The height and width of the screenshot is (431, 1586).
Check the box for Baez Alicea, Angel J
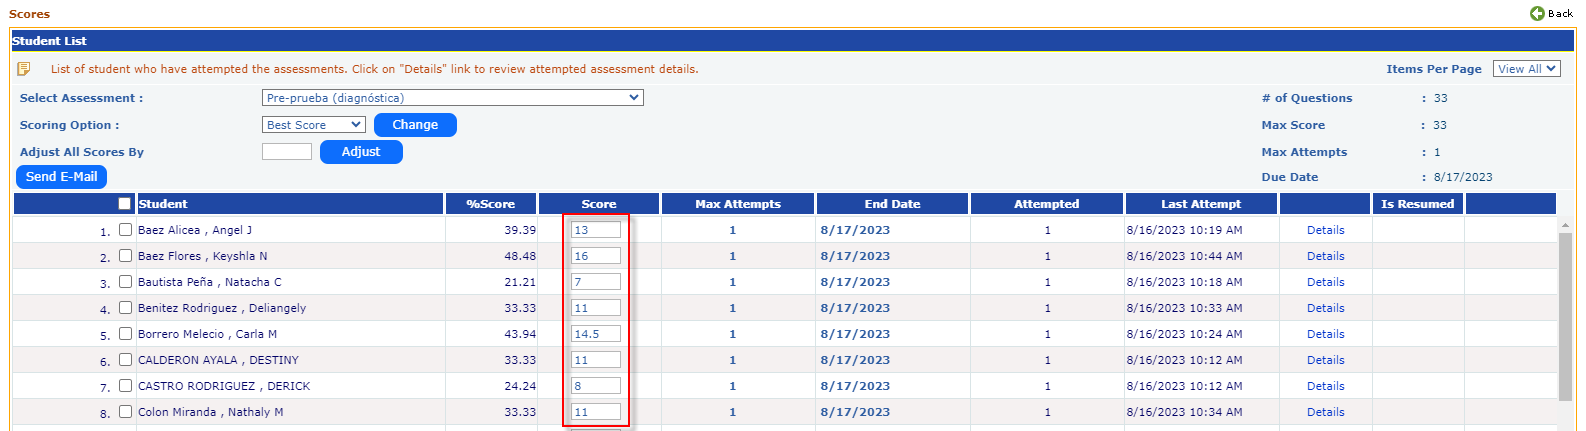tap(126, 229)
